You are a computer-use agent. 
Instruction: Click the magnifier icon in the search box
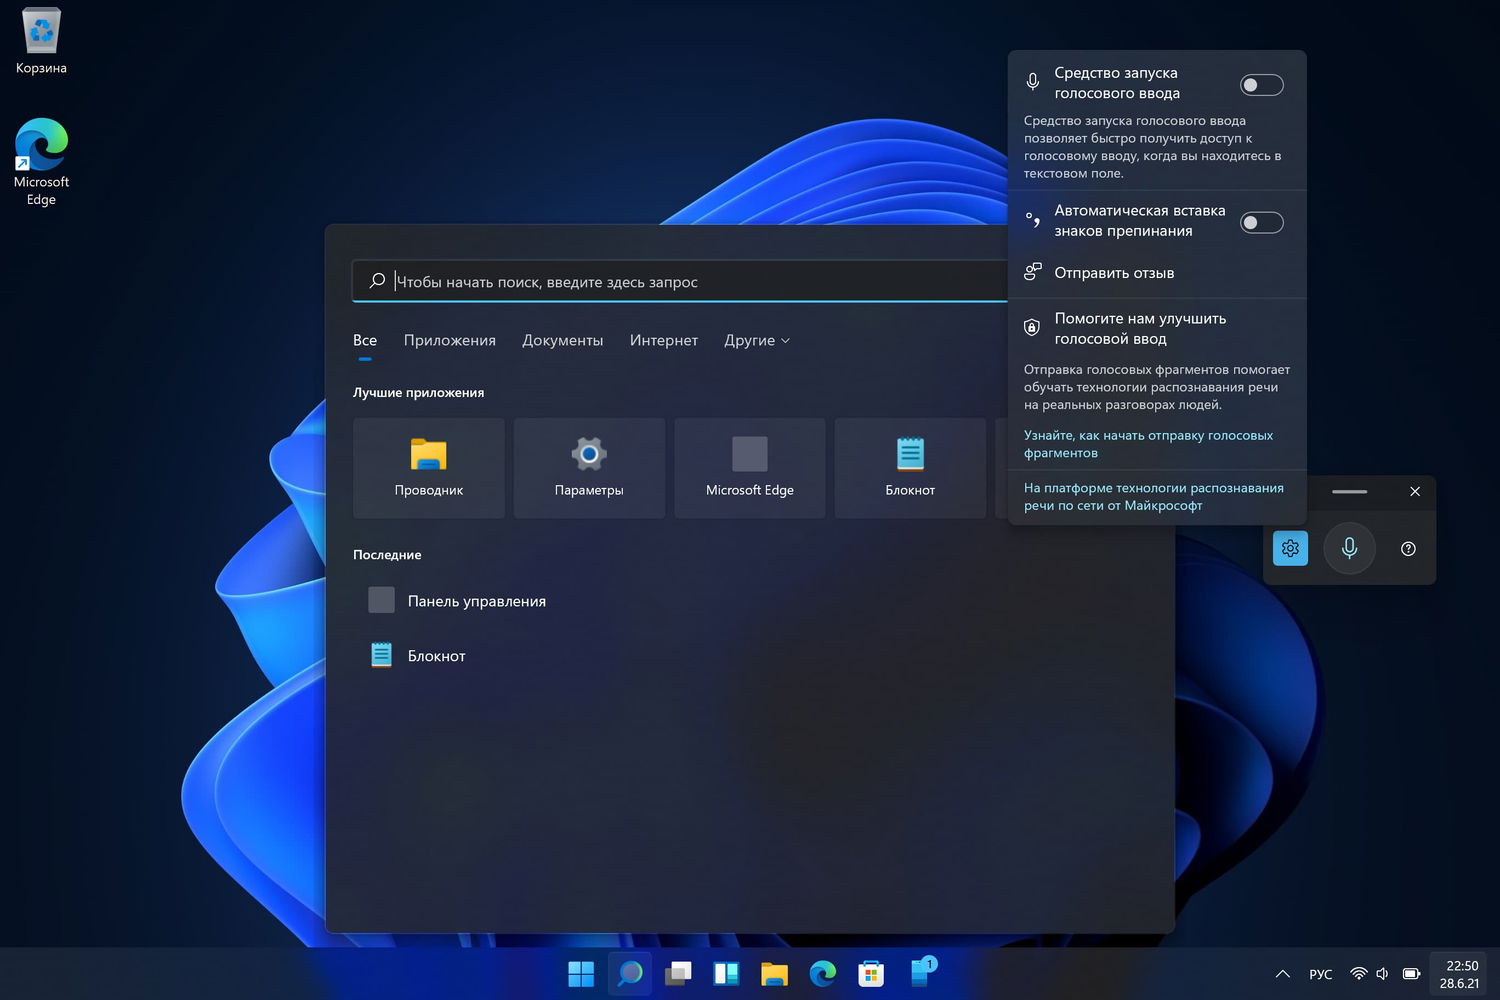click(x=377, y=281)
